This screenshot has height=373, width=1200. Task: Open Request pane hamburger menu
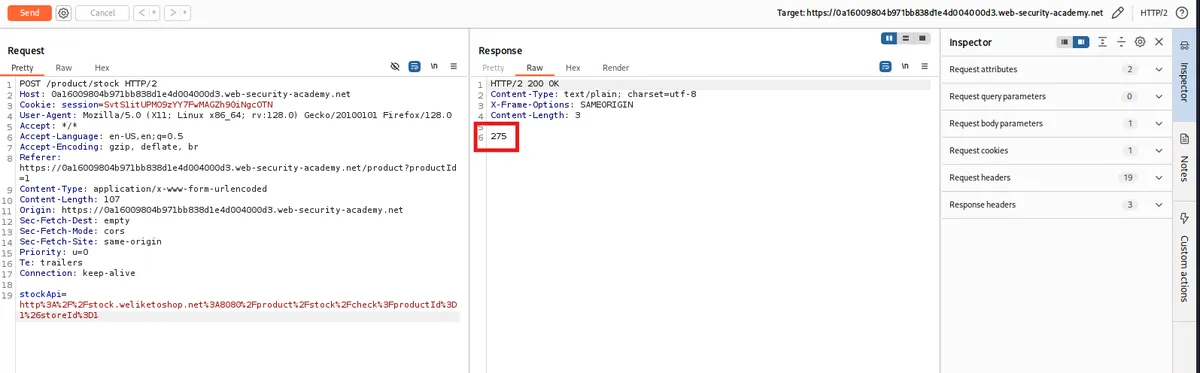point(454,67)
